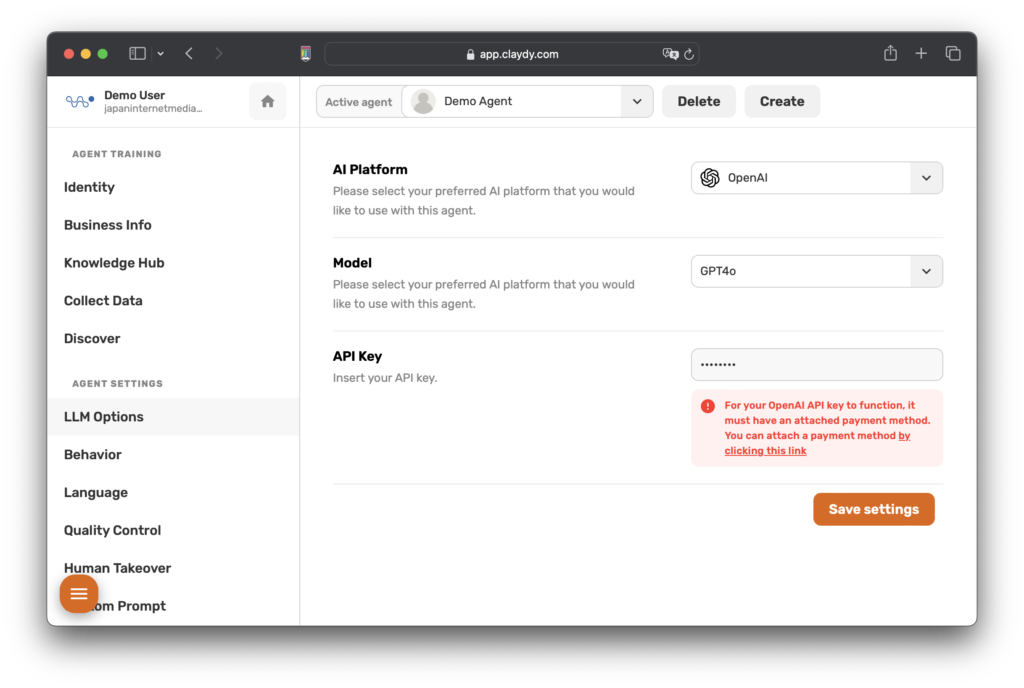Click the Safari sidebar toggle icon
Screen dimensions: 1024x688
pyautogui.click(x=138, y=54)
